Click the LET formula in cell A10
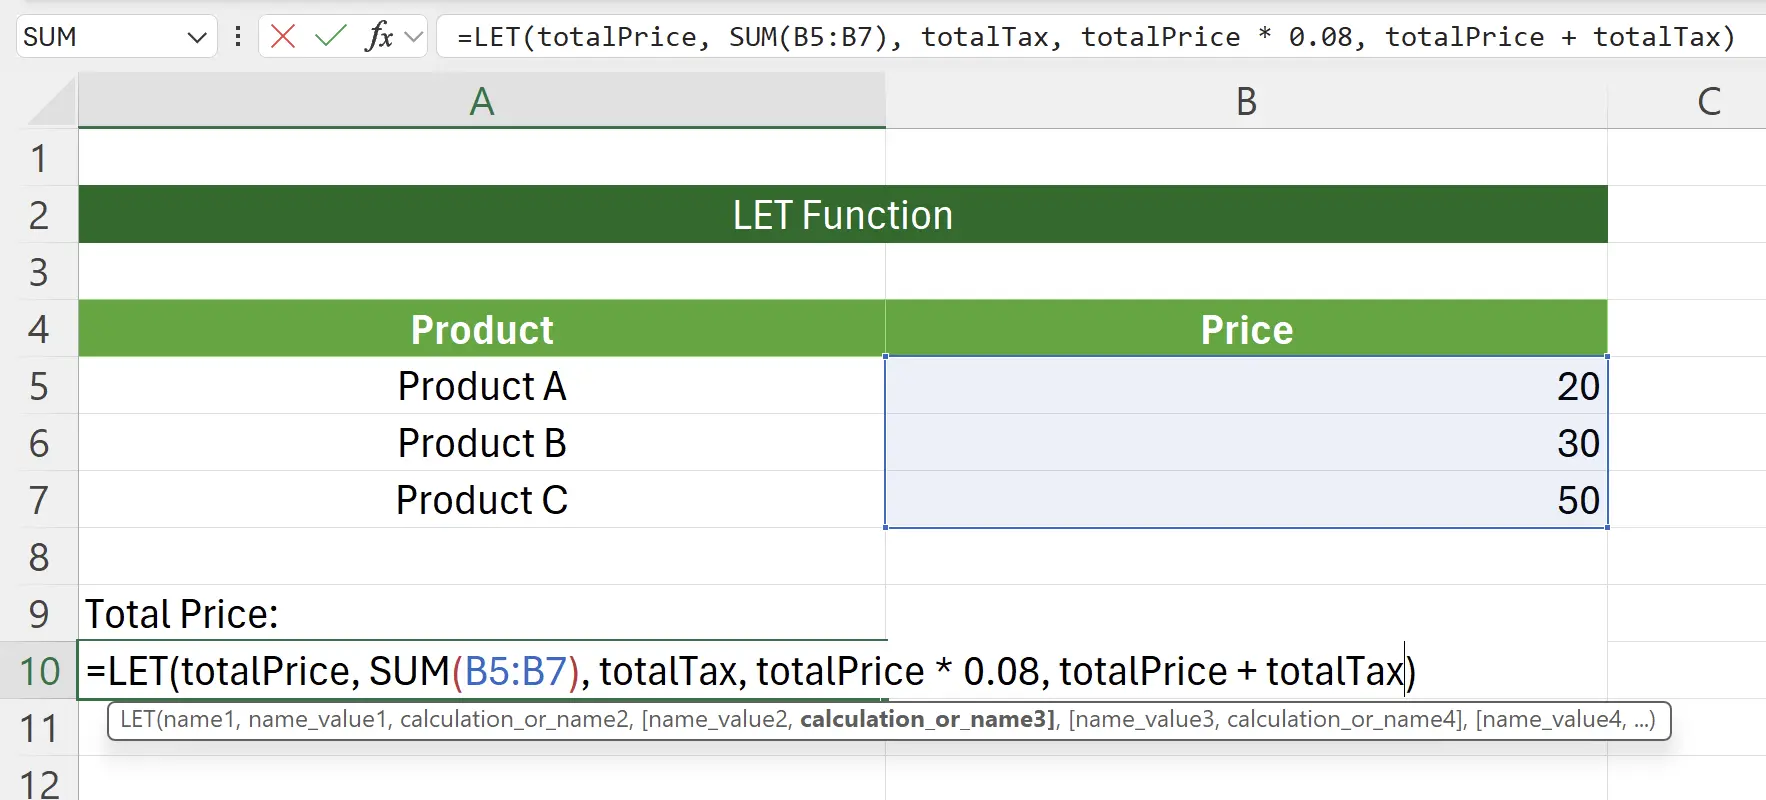 [750, 671]
